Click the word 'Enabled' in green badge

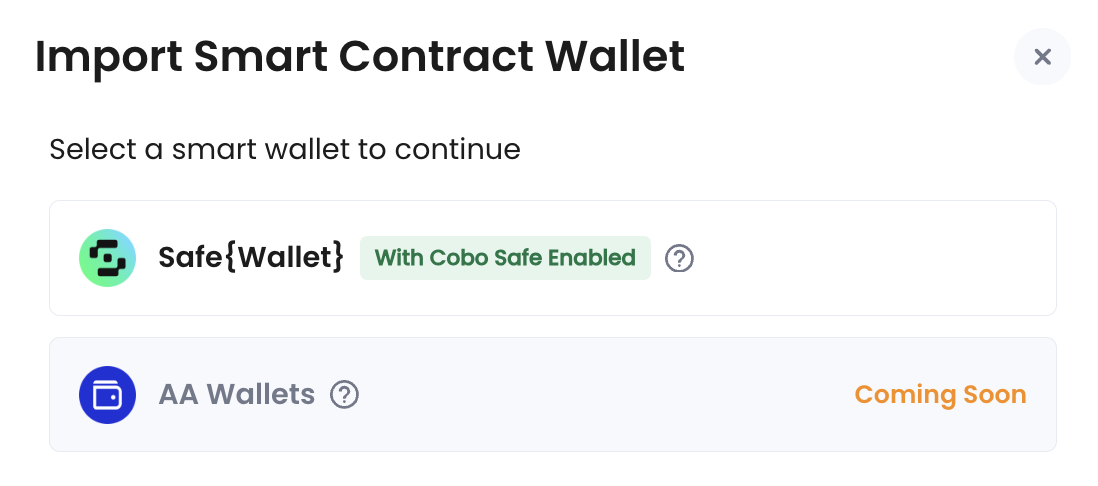pos(592,258)
